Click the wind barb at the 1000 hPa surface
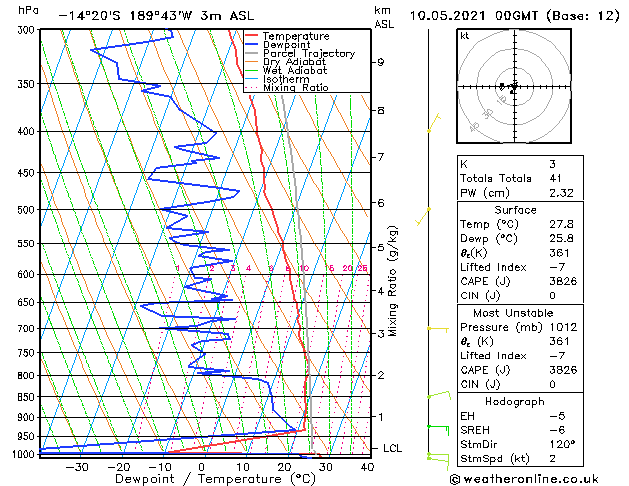 [x=437, y=458]
